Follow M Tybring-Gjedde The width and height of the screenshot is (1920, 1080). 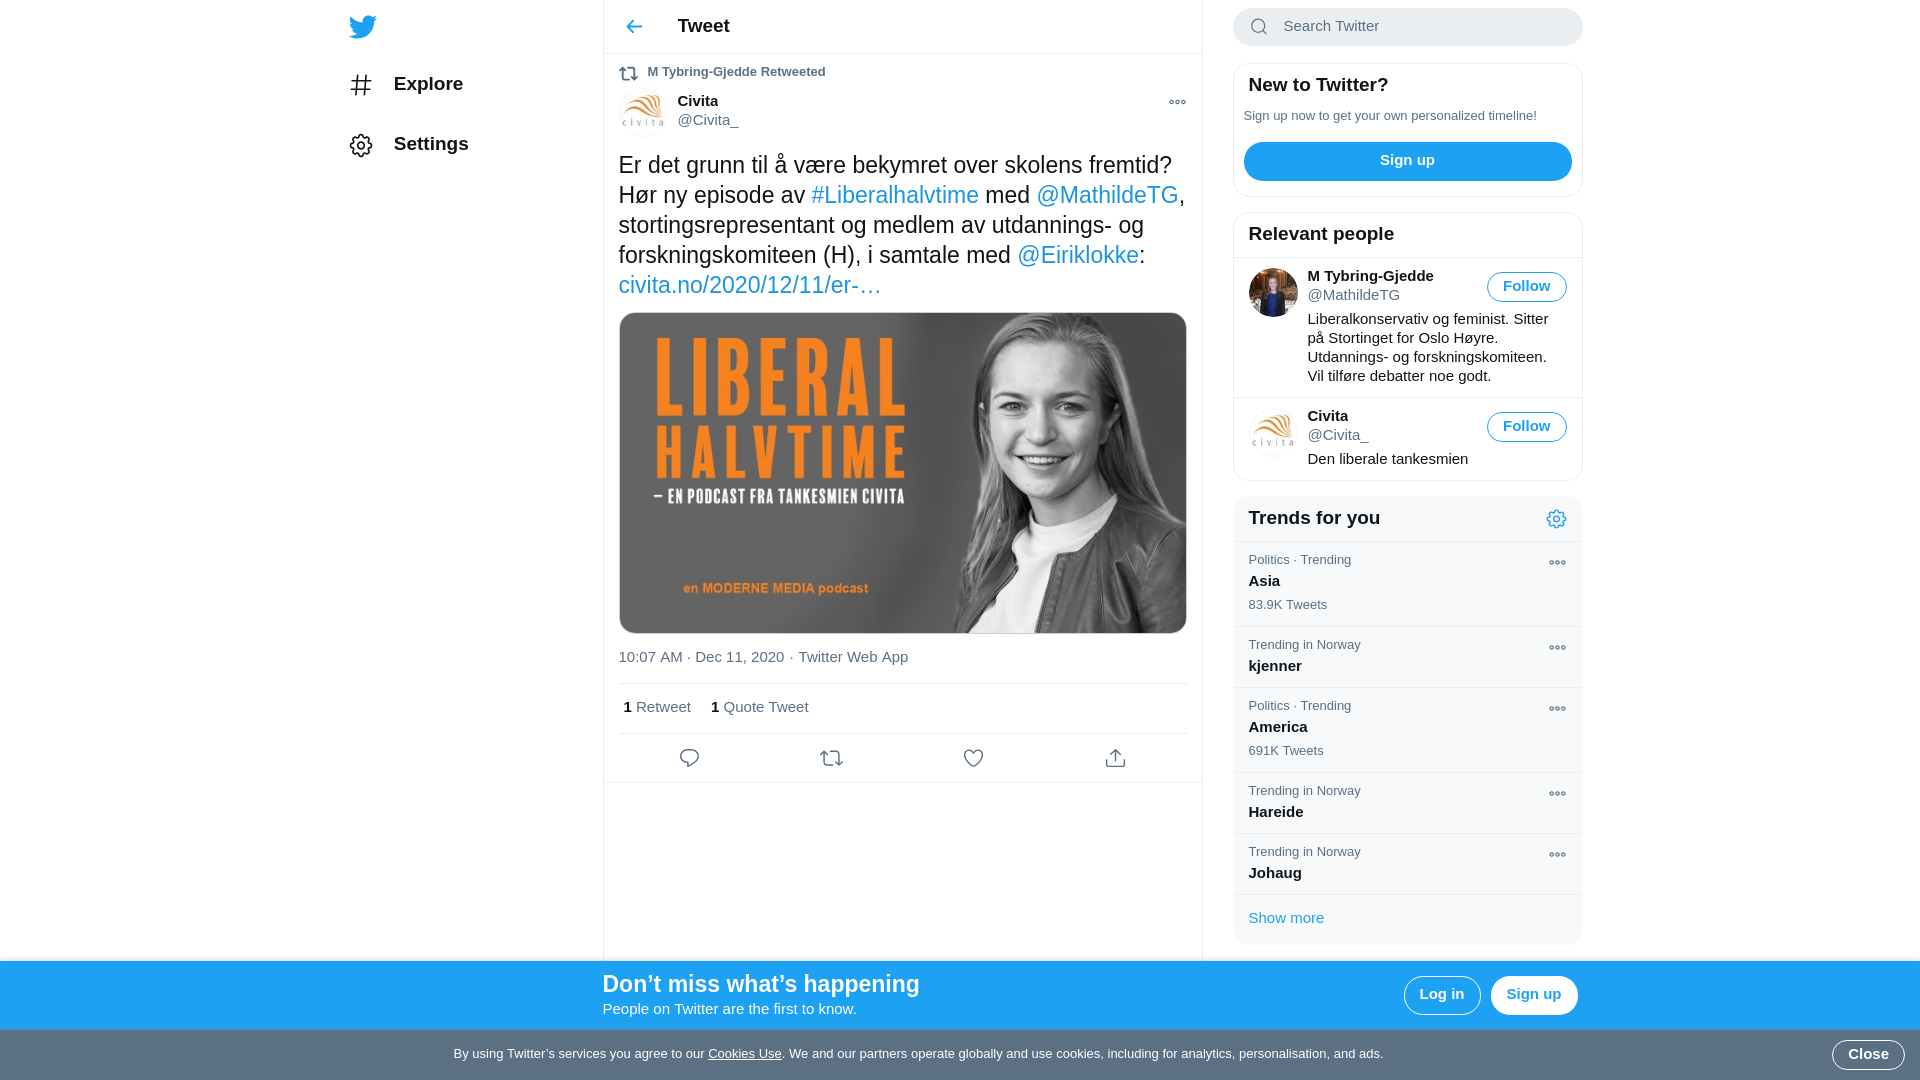pos(1526,287)
